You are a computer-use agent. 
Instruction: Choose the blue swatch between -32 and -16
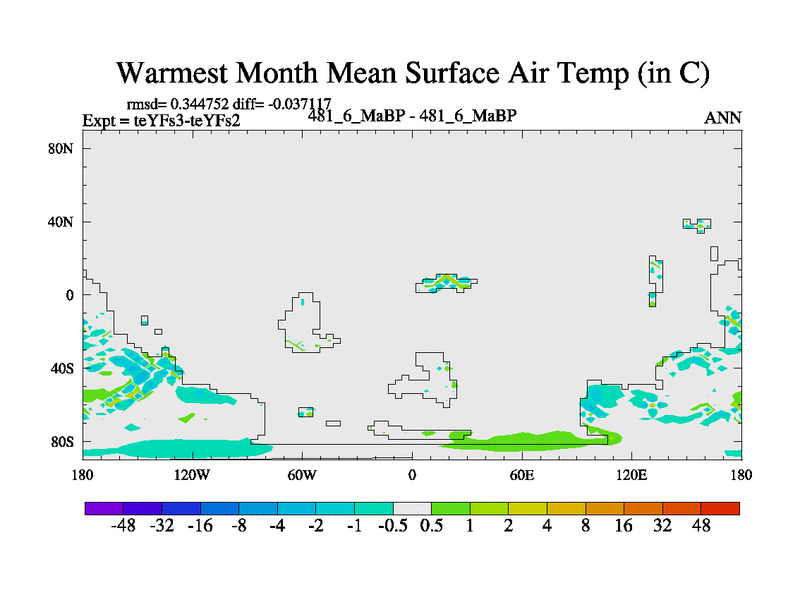coord(180,508)
